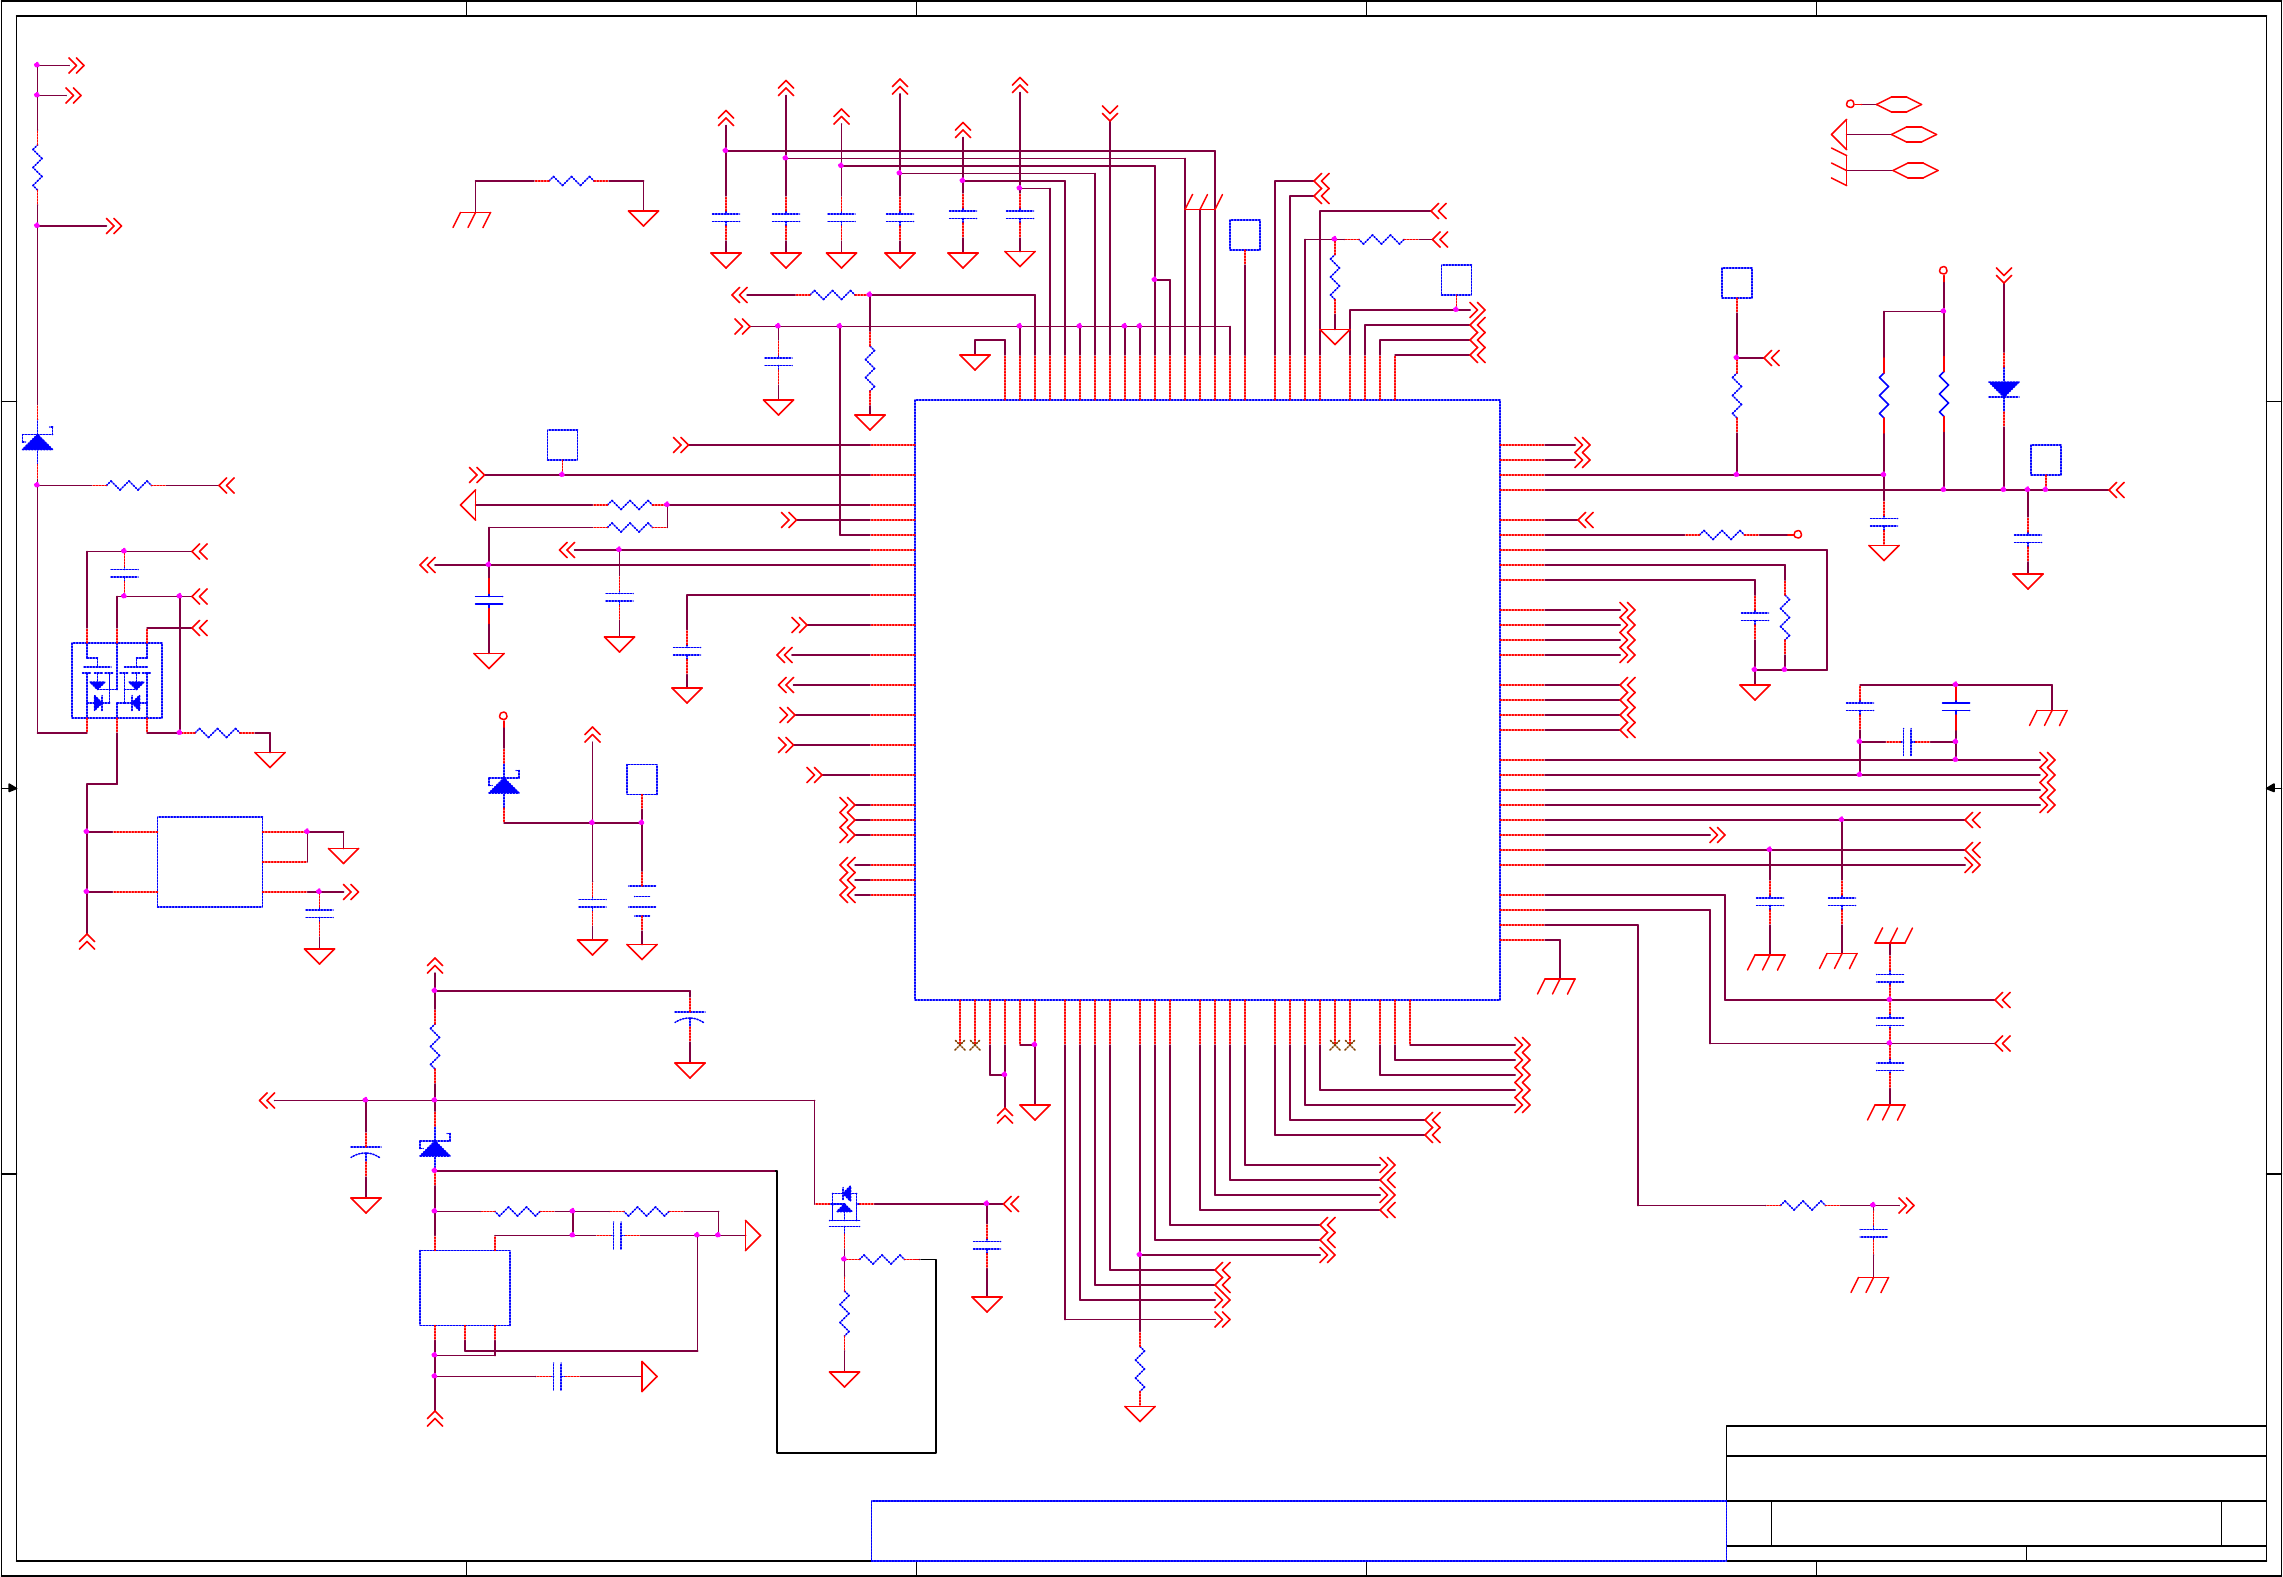
Task: Click the topmost hexagonal port symbol
Action: pos(1899,104)
